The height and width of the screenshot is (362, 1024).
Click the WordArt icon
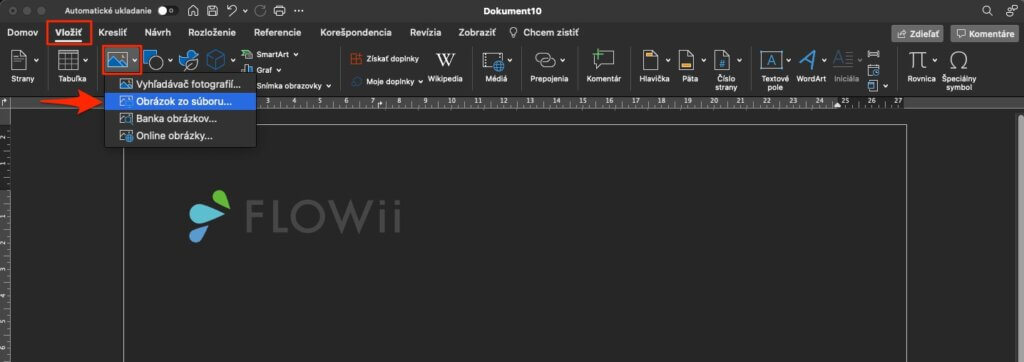click(807, 60)
